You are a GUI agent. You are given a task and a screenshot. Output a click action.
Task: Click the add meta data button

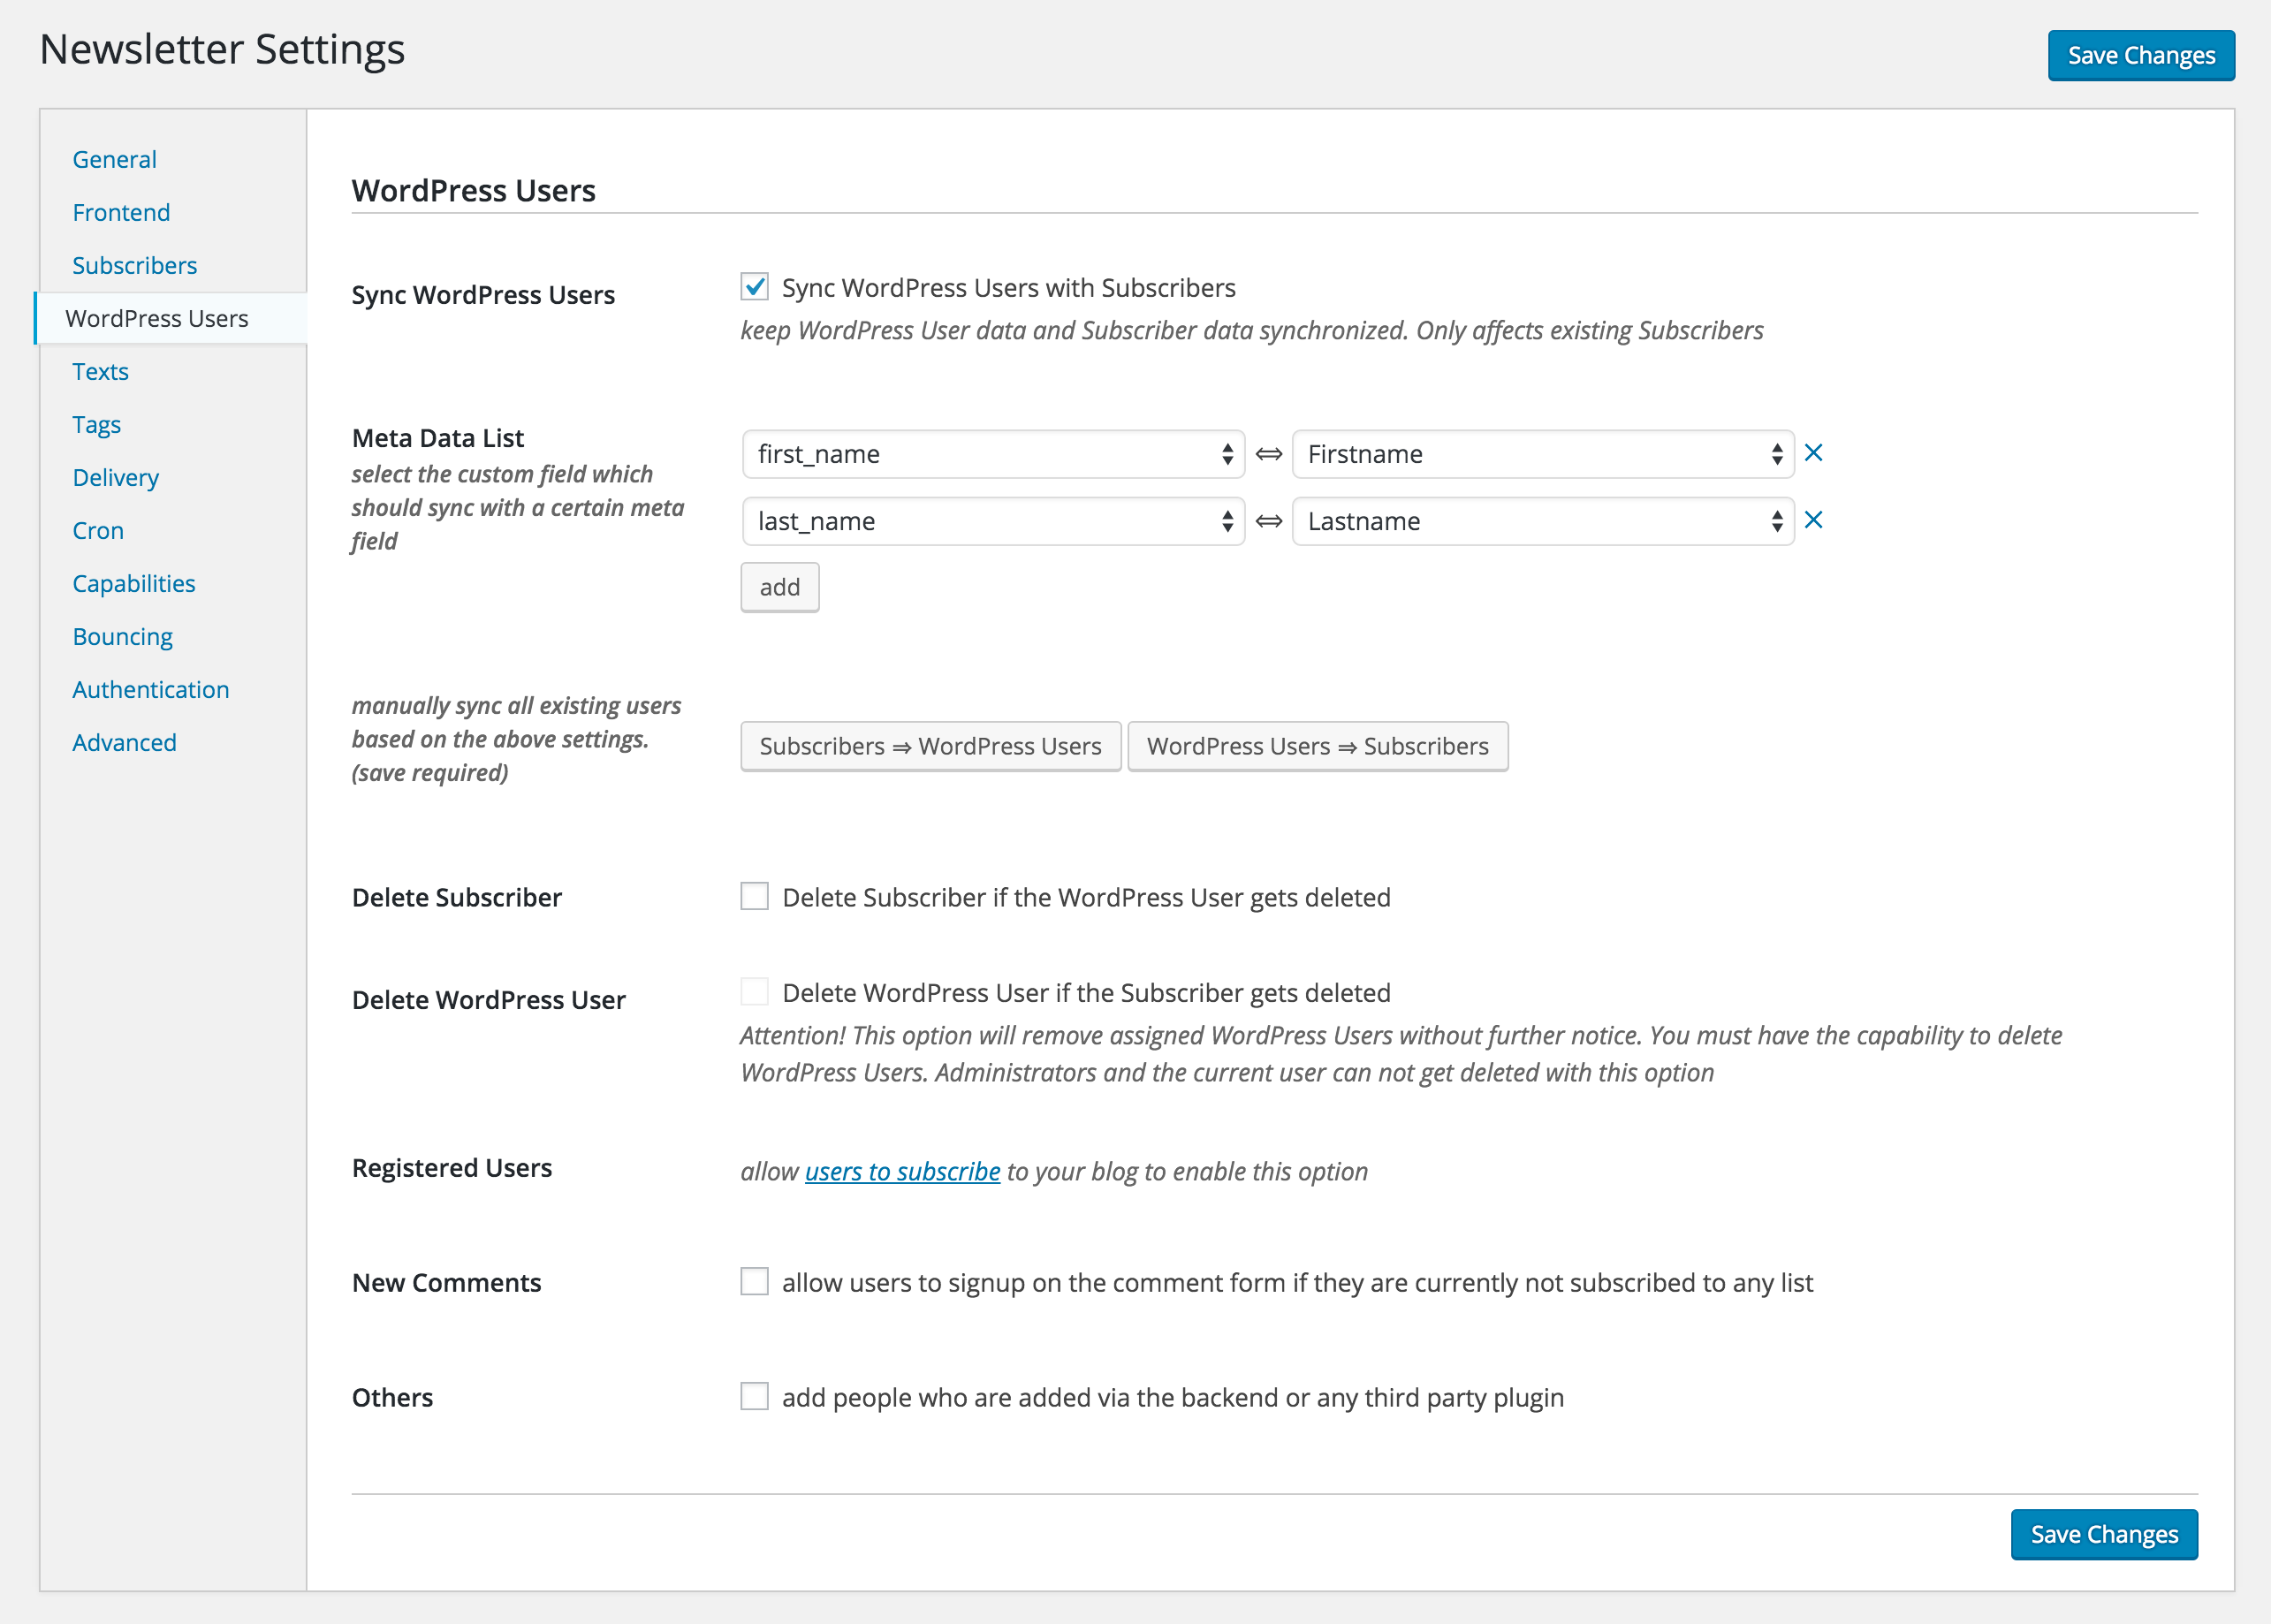click(779, 587)
